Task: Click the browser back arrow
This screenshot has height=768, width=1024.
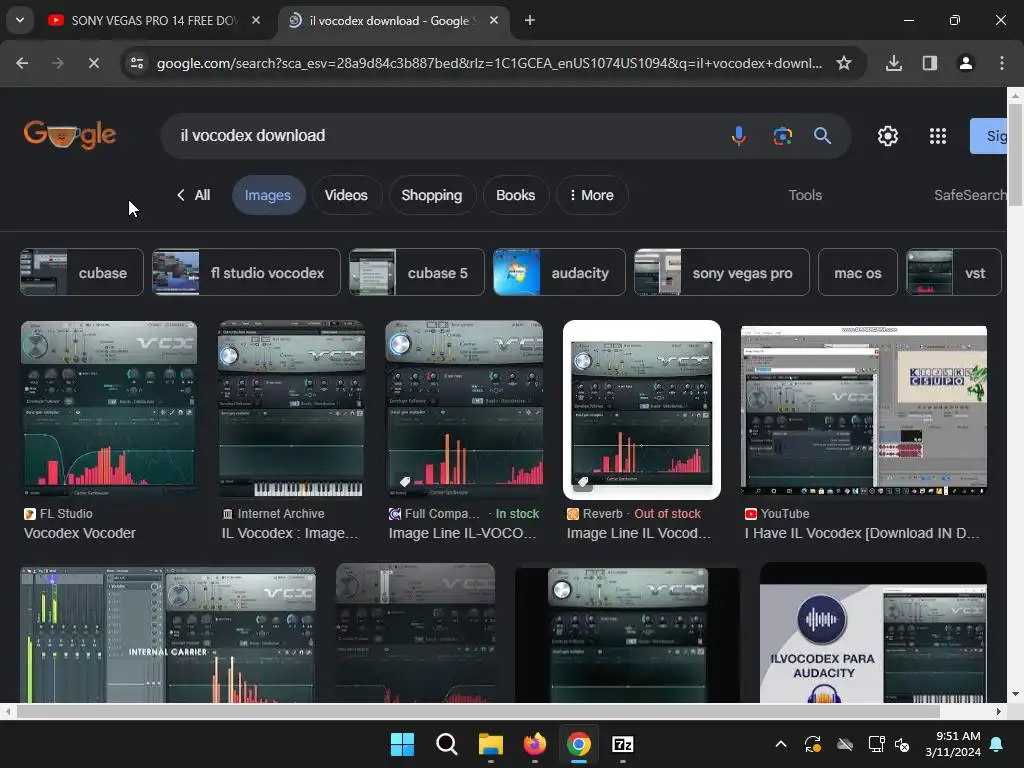Action: [22, 63]
